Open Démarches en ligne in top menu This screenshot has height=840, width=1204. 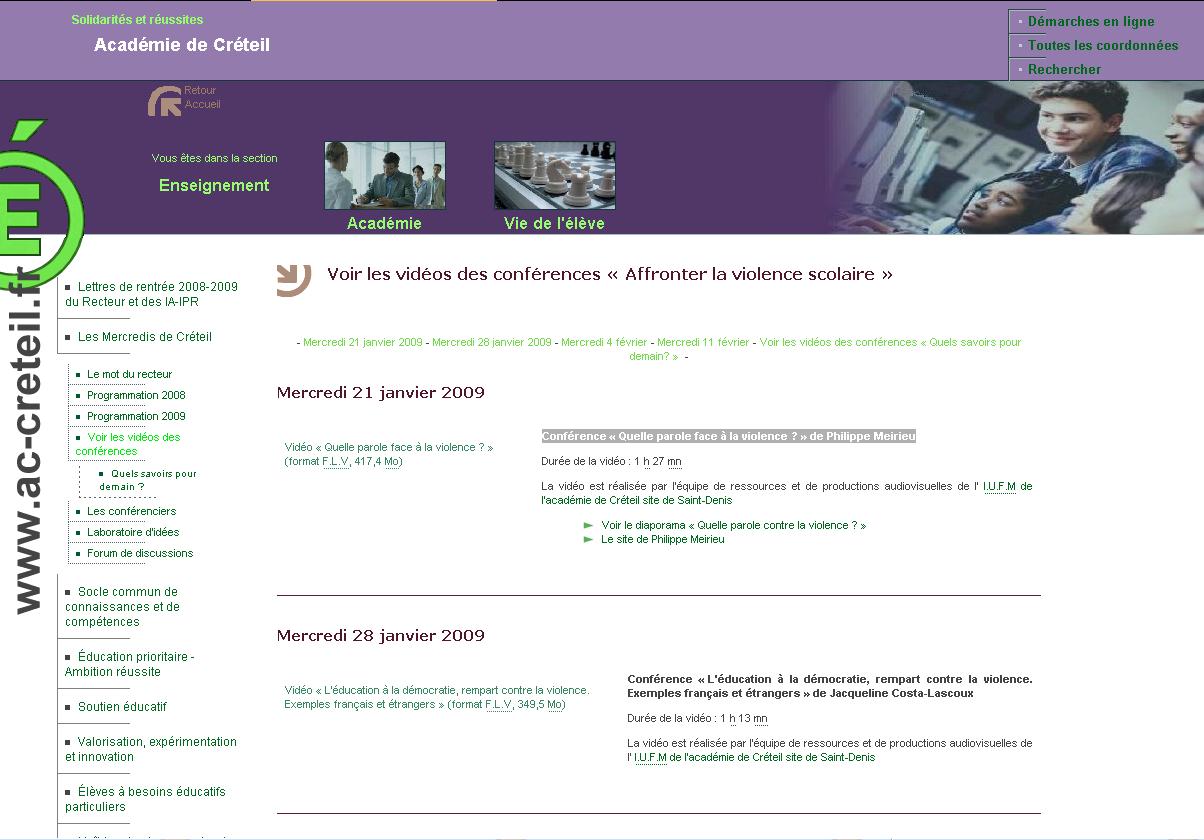(x=1090, y=21)
